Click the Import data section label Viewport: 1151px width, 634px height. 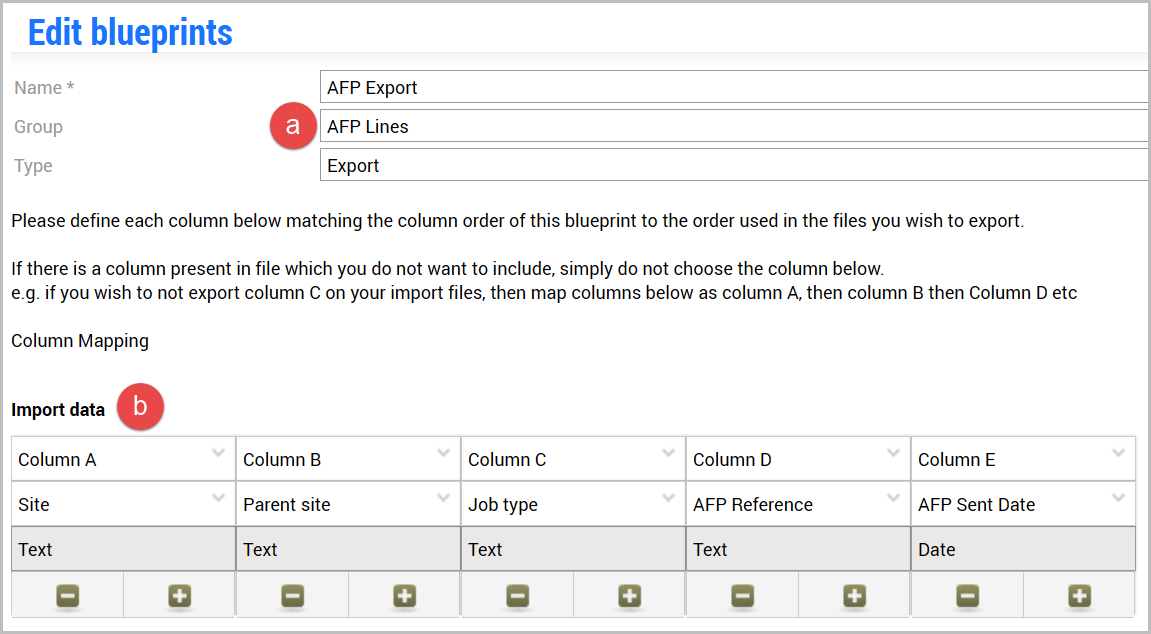click(x=58, y=409)
